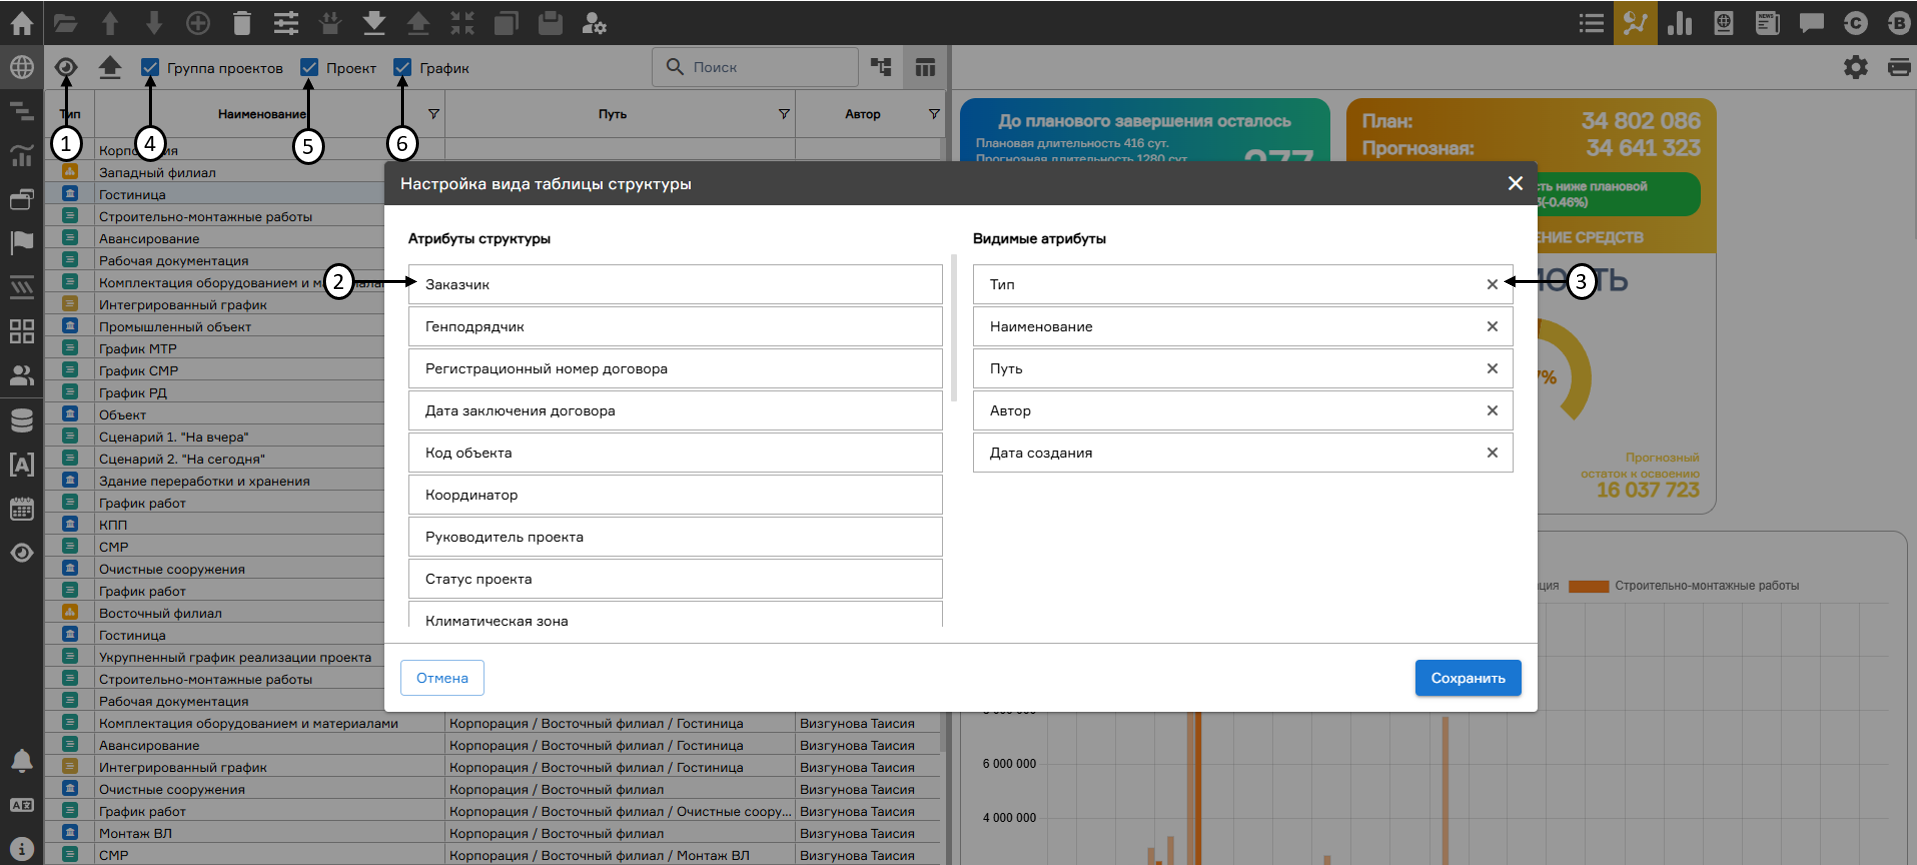Remove Путь from visible attributes
1917x865 pixels.
(1492, 368)
